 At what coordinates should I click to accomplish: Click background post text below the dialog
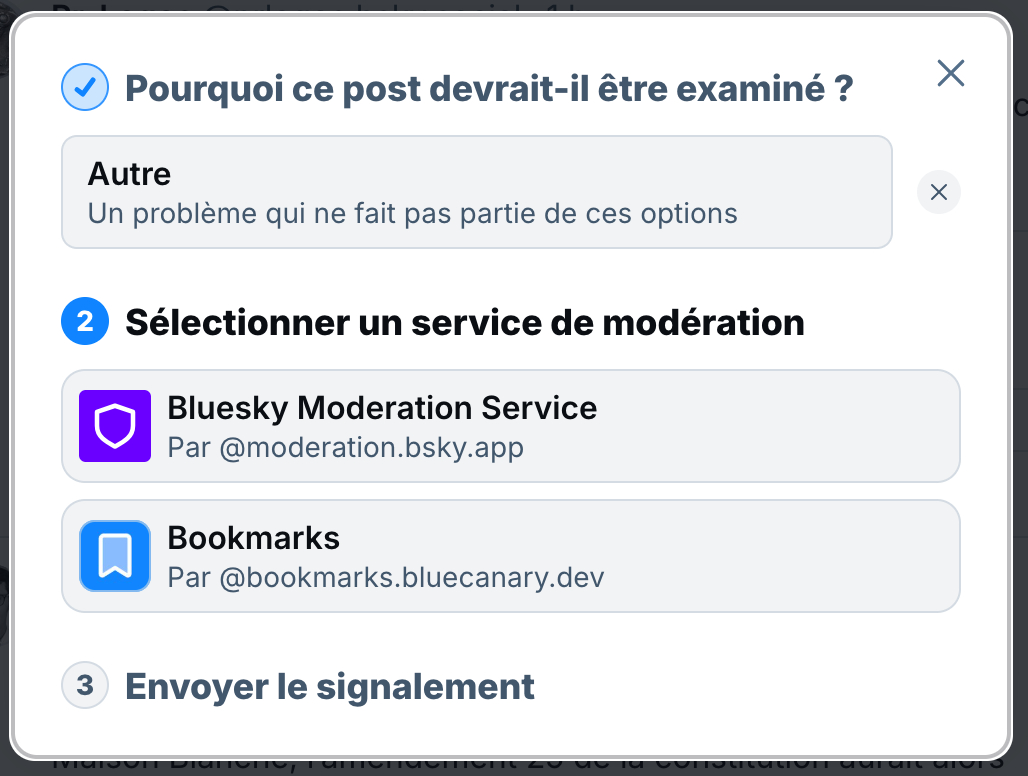pos(500,766)
